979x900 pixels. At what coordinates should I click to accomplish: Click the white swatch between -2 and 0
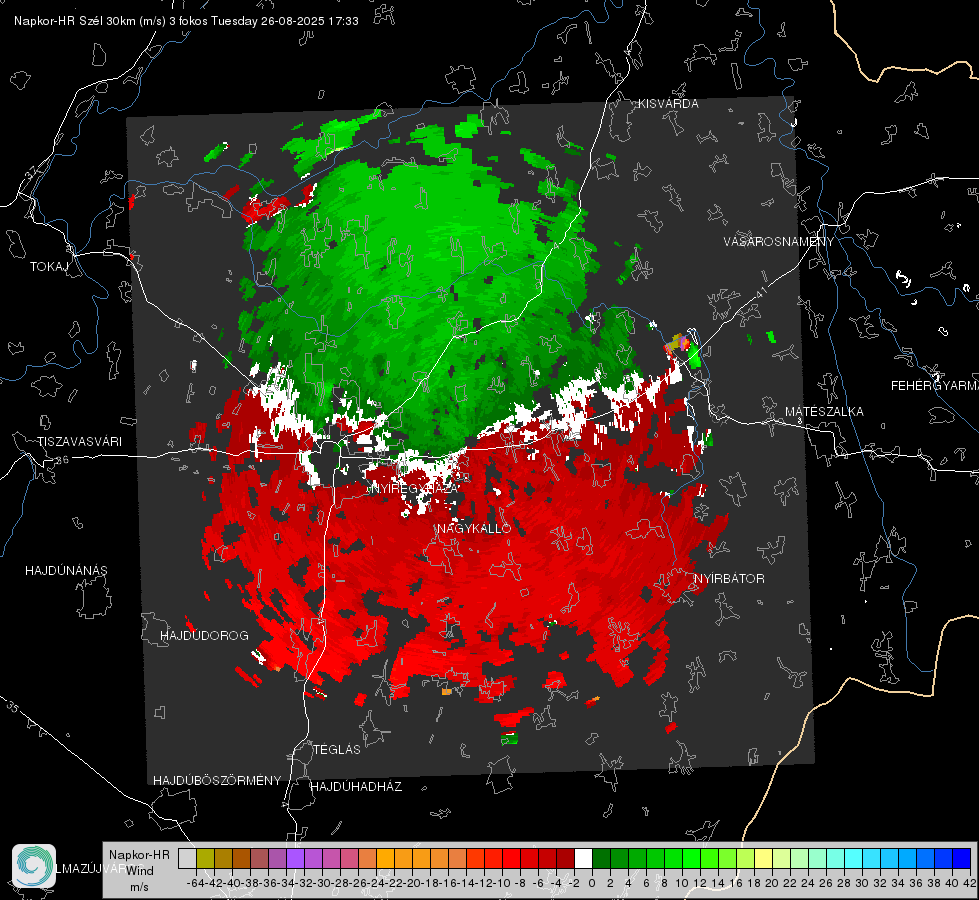(583, 859)
